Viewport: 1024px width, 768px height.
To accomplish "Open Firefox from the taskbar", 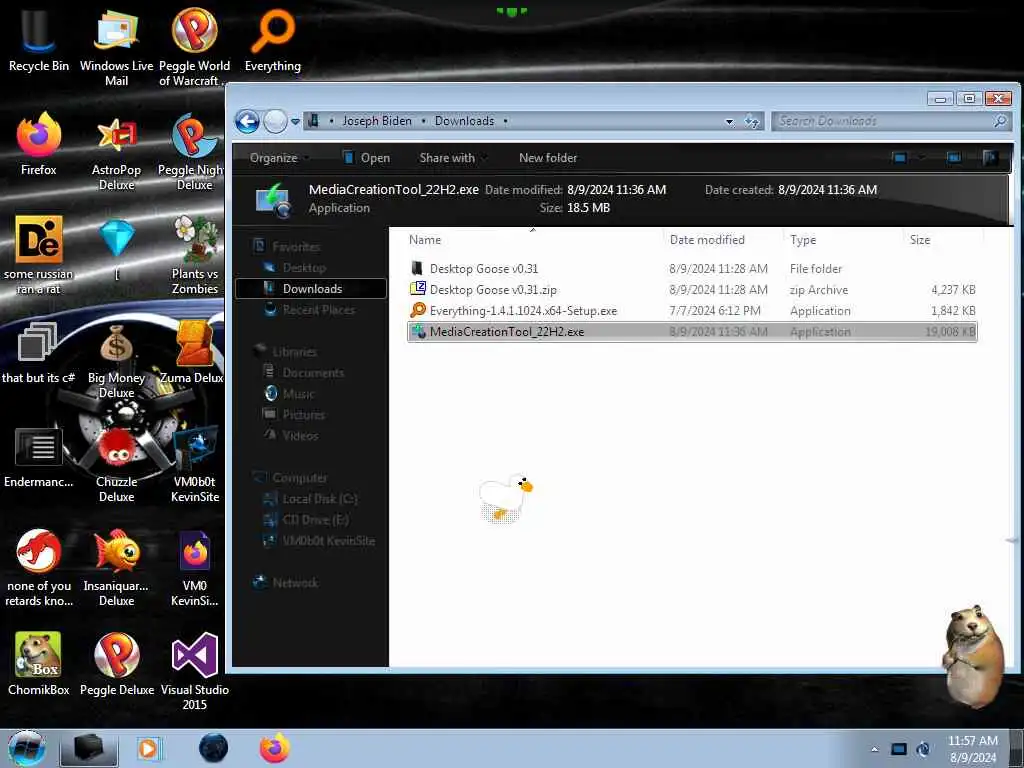I will click(275, 748).
